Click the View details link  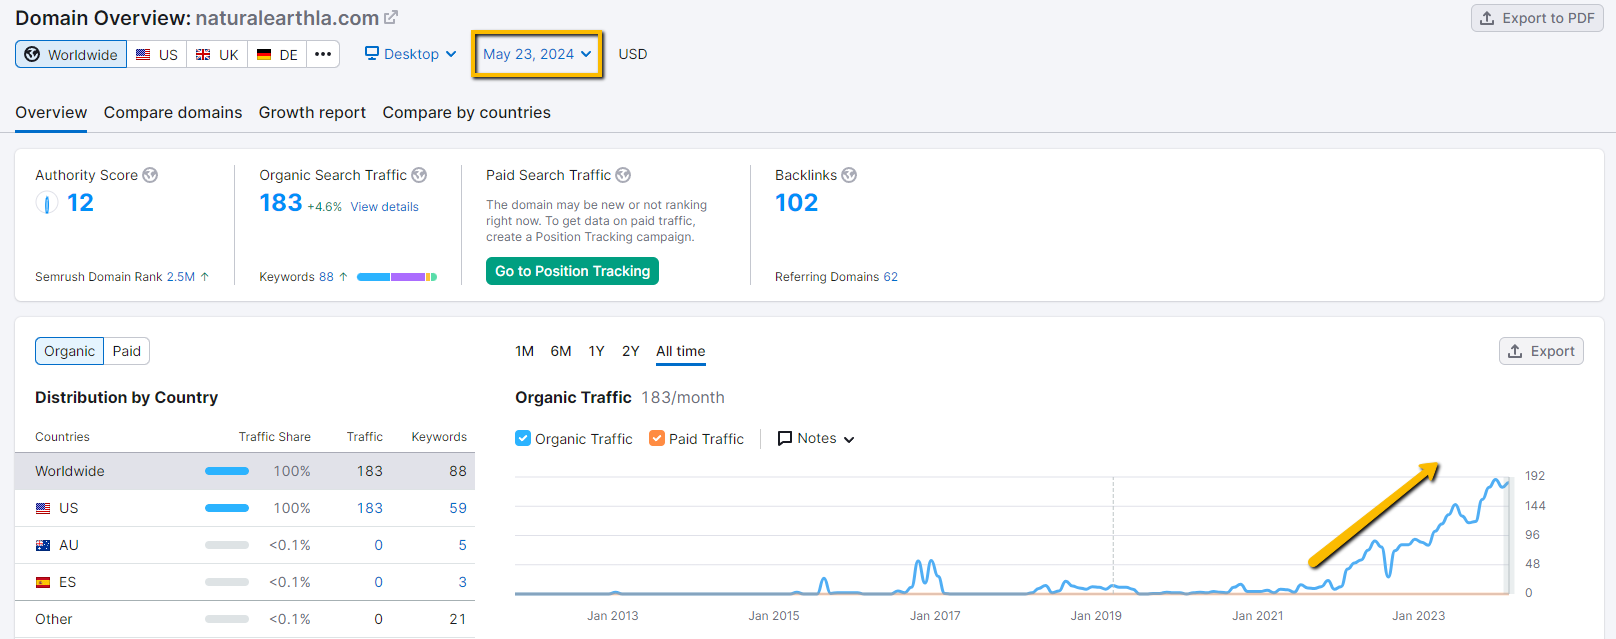click(x=384, y=207)
